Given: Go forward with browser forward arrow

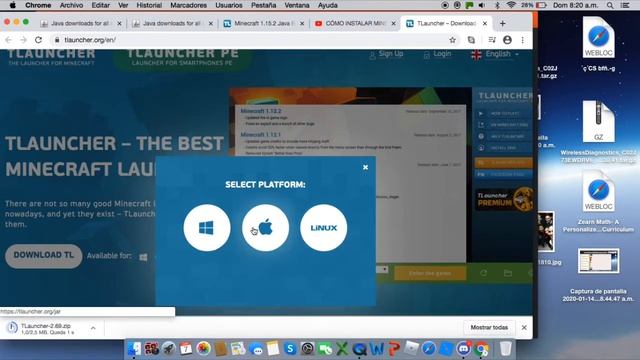Looking at the screenshot, I should pos(23,40).
